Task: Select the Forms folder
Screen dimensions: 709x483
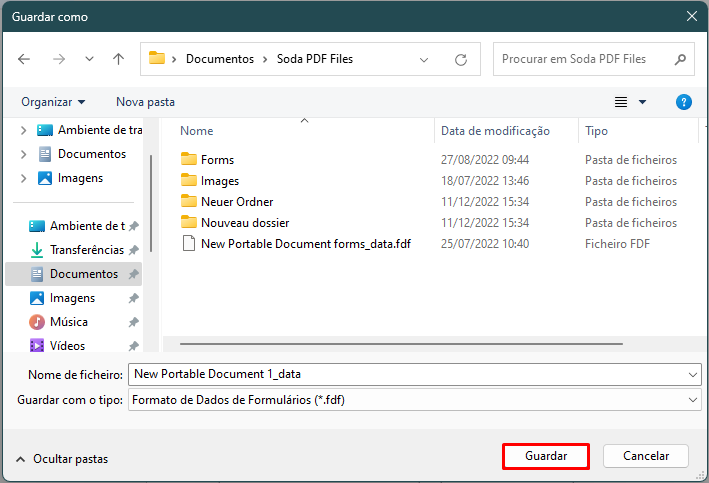Action: 217,160
